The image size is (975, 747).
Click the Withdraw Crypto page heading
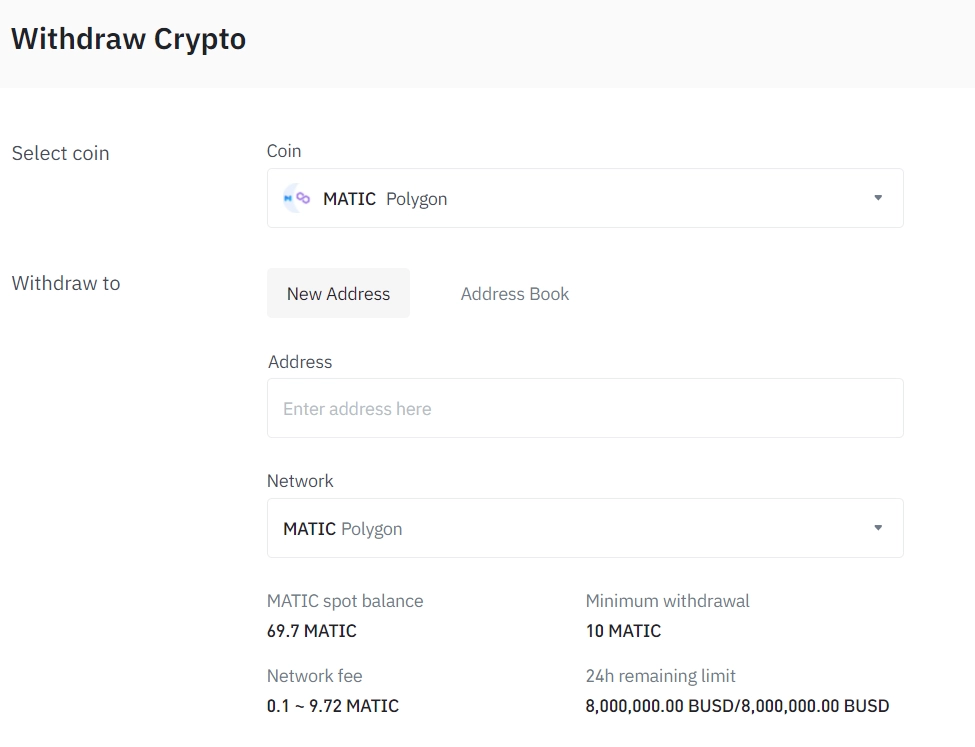(128, 39)
